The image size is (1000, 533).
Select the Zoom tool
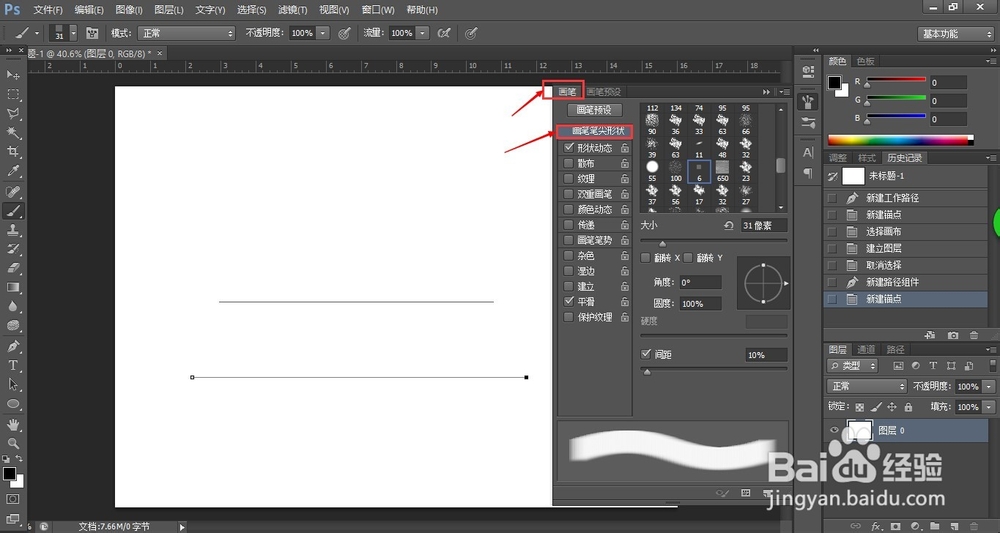click(x=13, y=443)
